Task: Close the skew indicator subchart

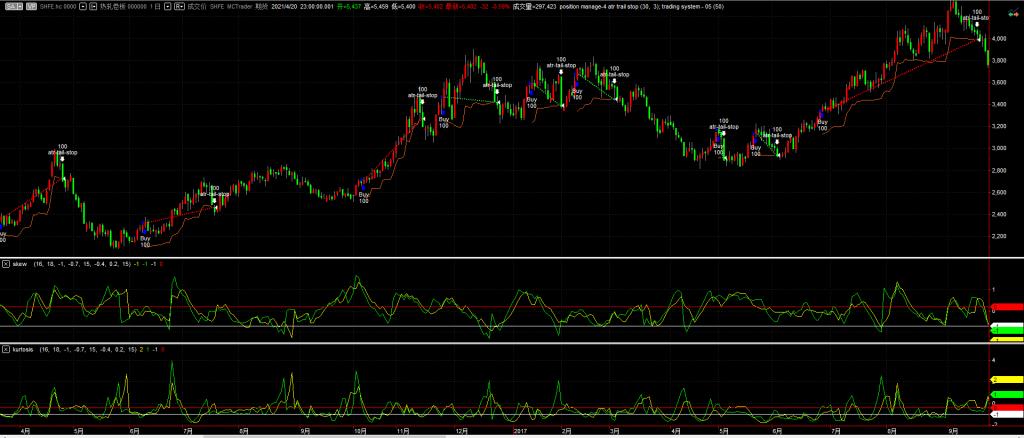Action: click(x=6, y=264)
